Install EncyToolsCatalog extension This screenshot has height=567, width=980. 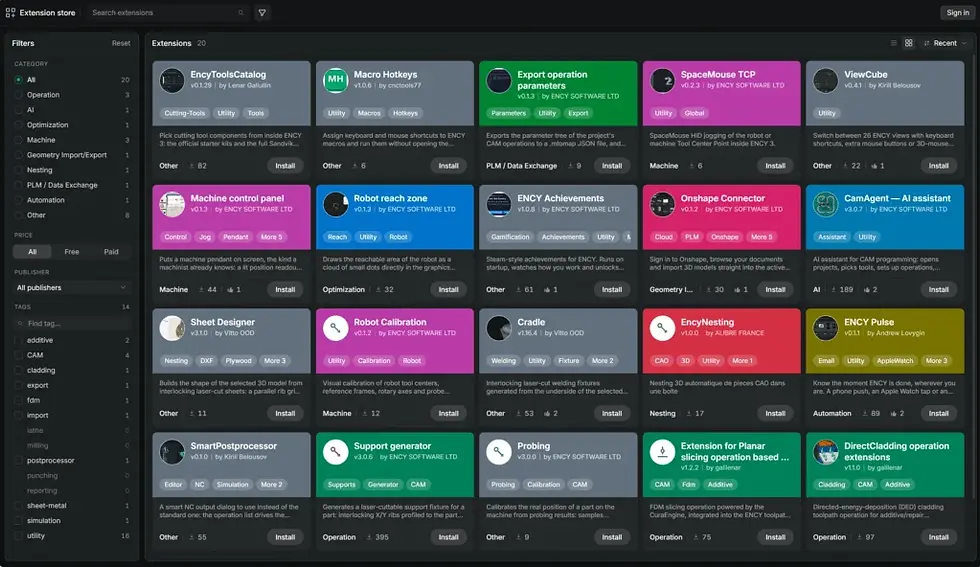click(285, 166)
